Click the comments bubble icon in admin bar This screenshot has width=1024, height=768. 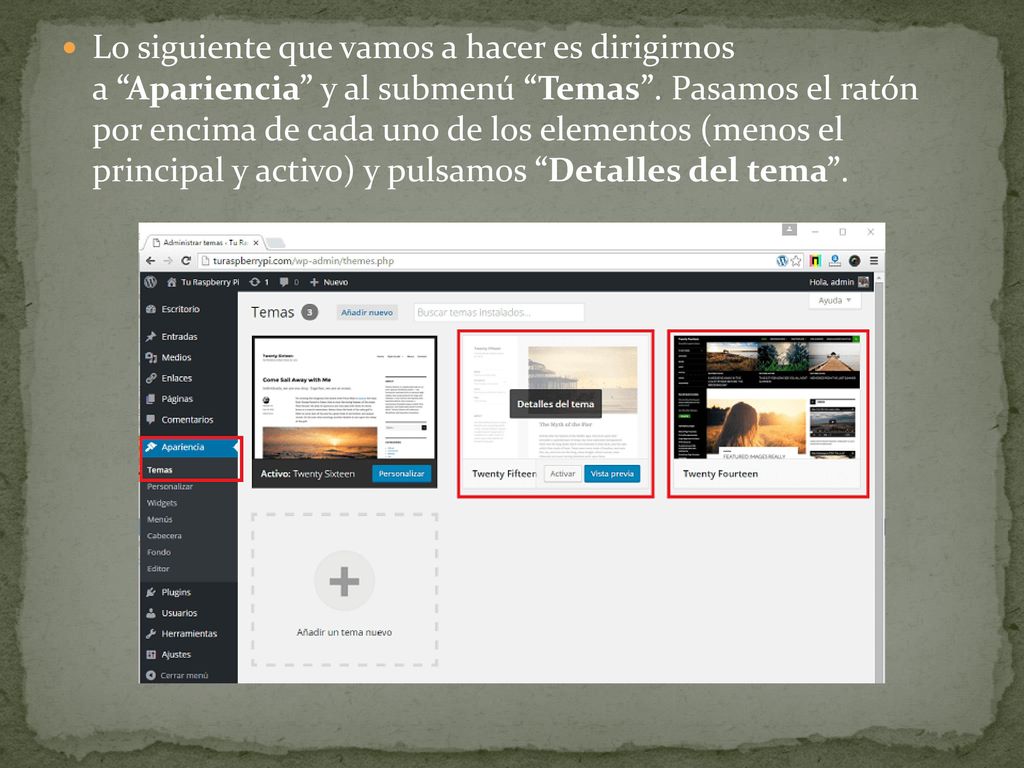click(289, 282)
